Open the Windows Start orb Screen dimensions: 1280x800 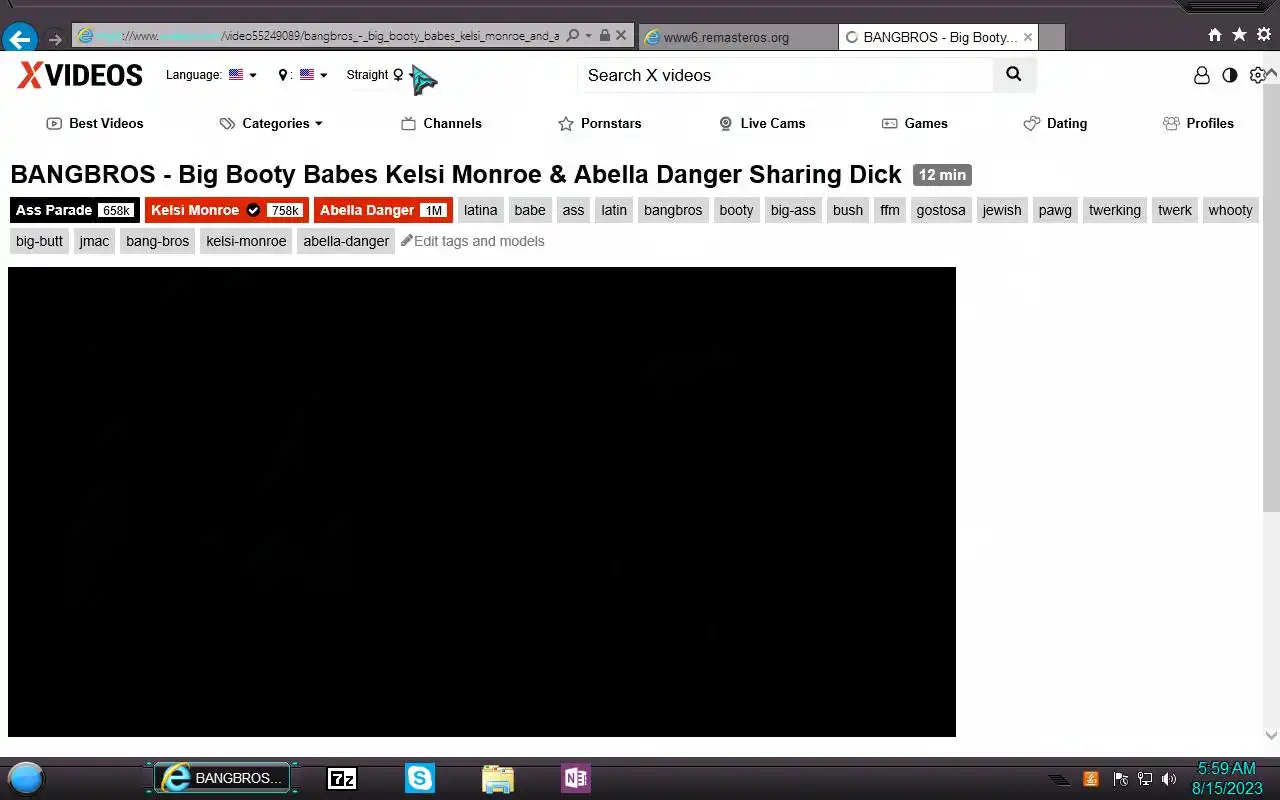click(26, 778)
